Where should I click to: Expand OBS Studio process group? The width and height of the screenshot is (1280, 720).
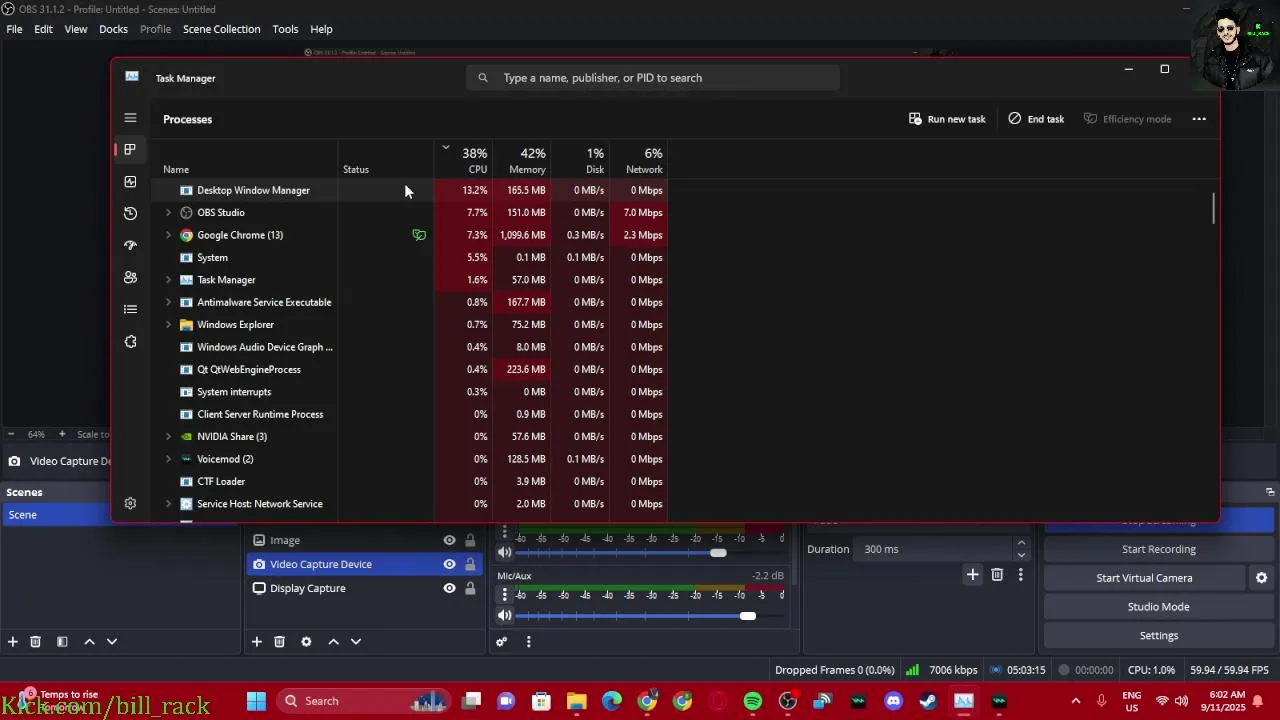coord(168,213)
